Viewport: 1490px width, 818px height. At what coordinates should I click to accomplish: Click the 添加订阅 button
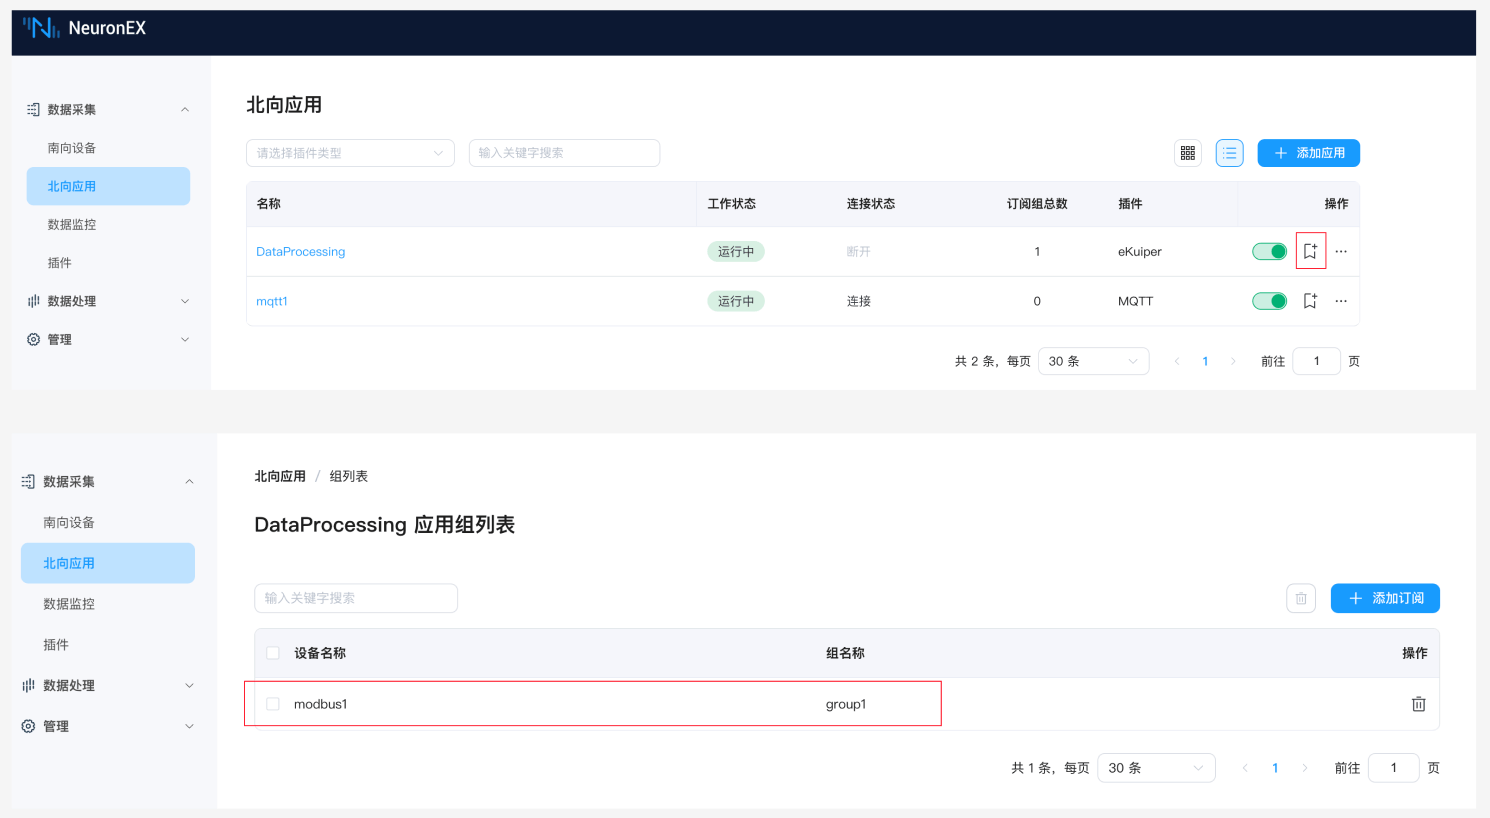pyautogui.click(x=1385, y=598)
